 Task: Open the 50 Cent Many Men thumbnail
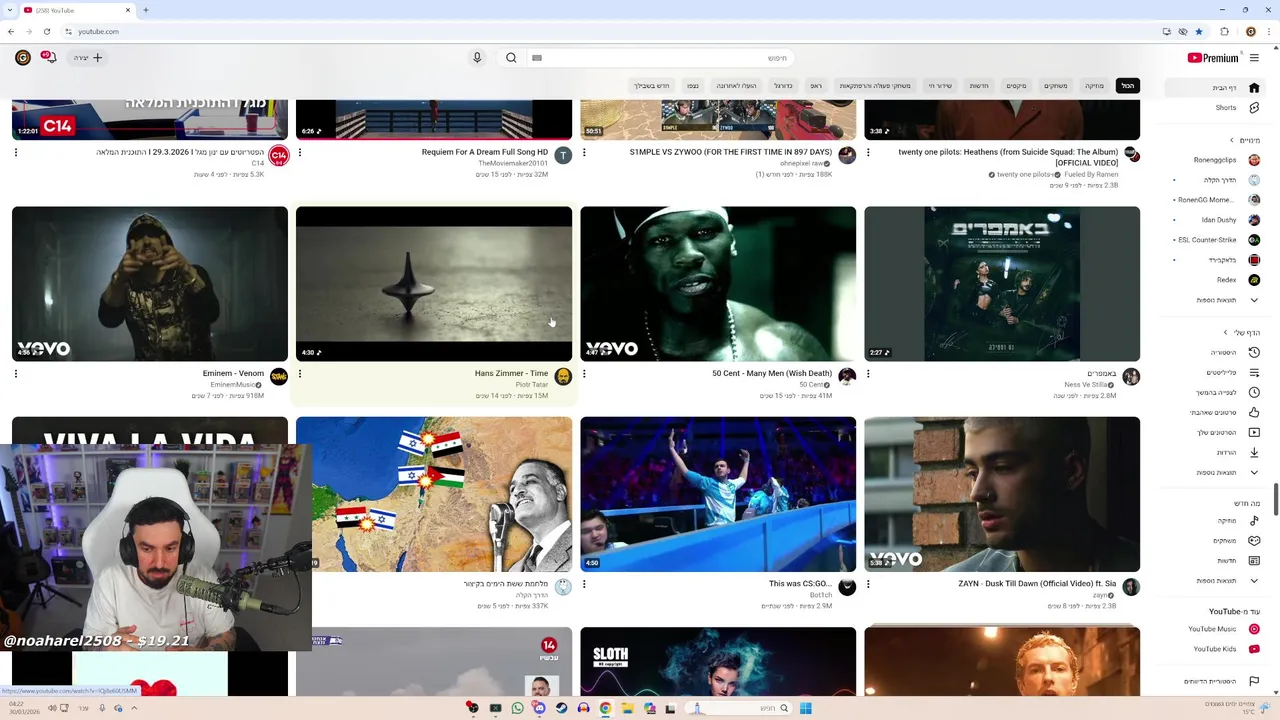click(x=718, y=284)
